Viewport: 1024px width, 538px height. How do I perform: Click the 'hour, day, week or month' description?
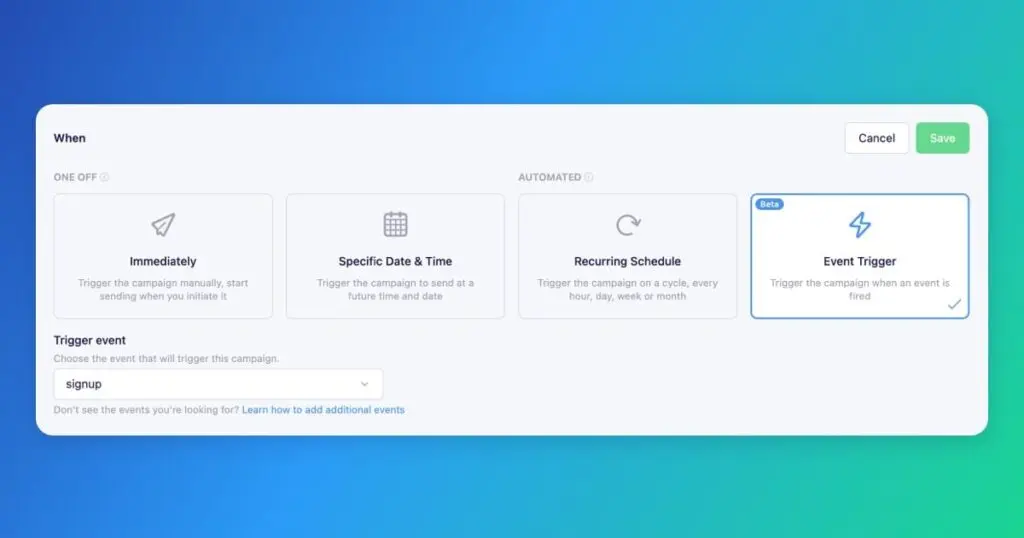point(628,296)
